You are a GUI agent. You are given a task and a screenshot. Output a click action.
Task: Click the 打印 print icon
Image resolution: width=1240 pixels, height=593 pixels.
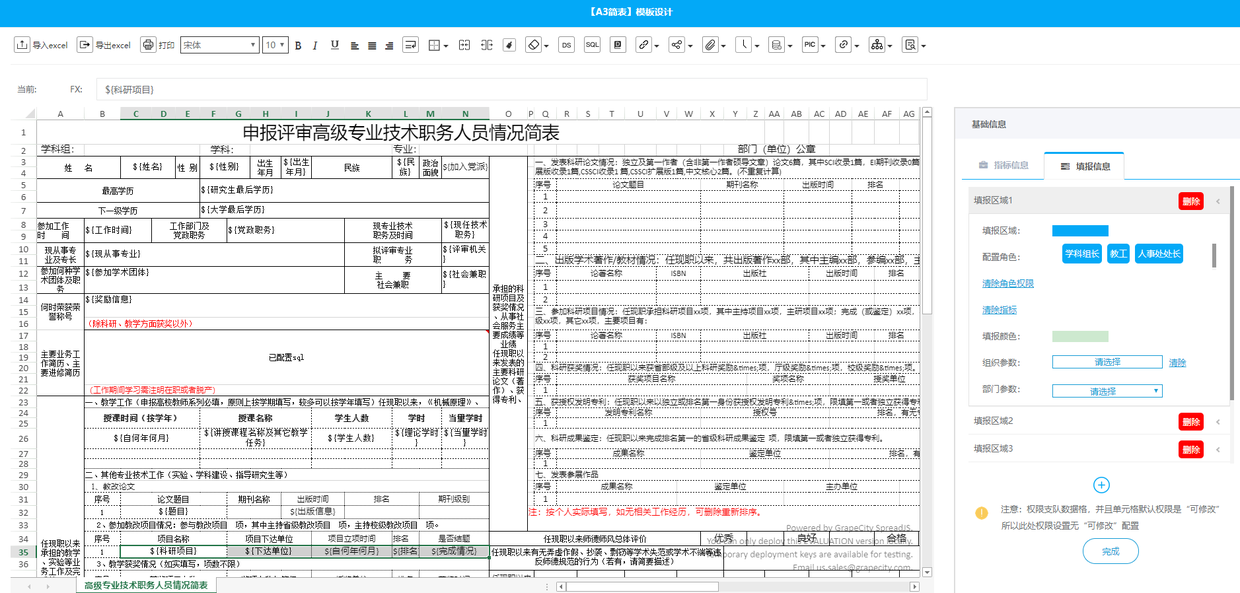(x=148, y=45)
